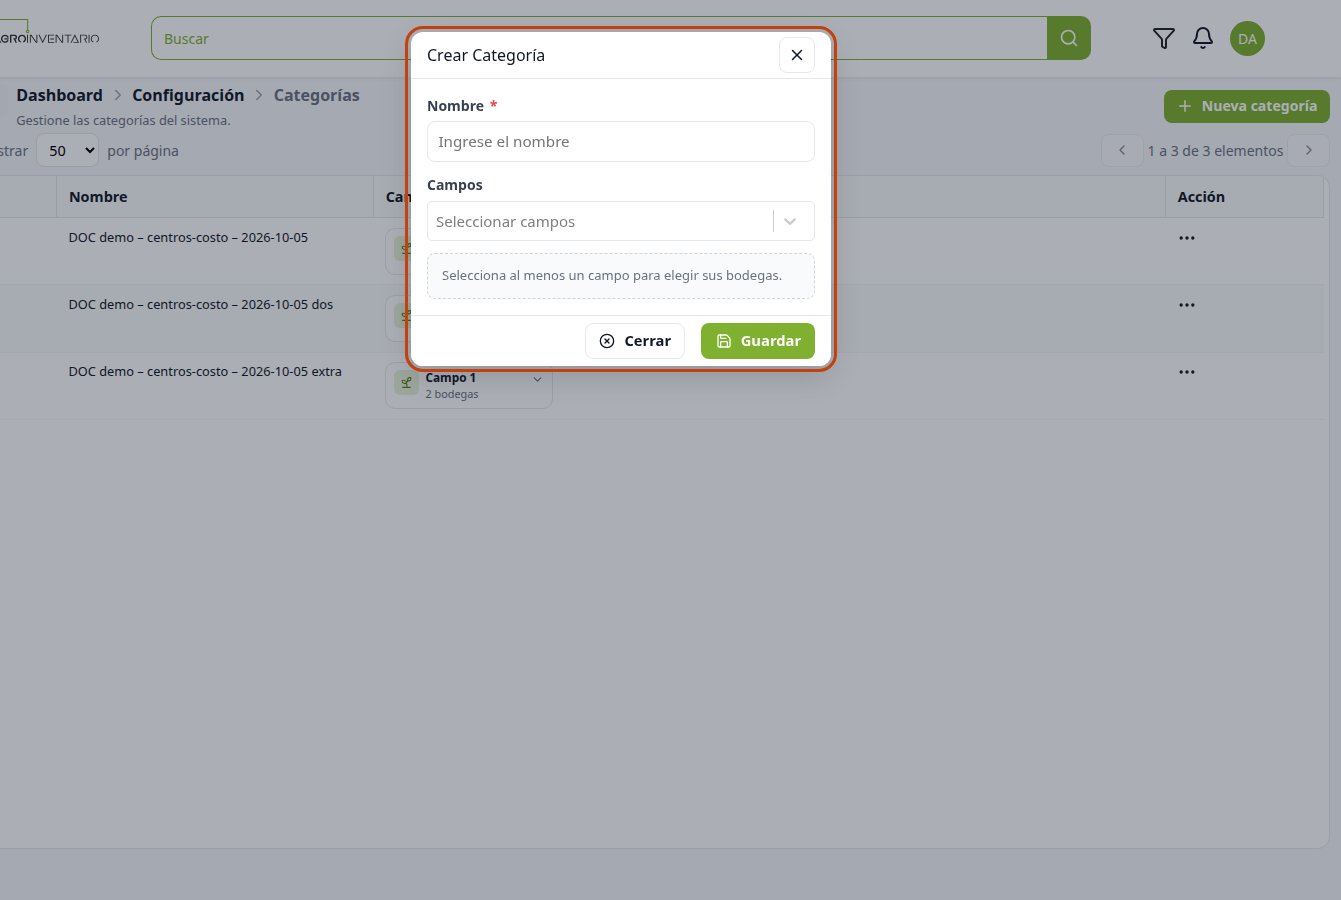This screenshot has width=1341, height=900.
Task: Open actions menu for the 'extra' row
Action: coord(1187,372)
